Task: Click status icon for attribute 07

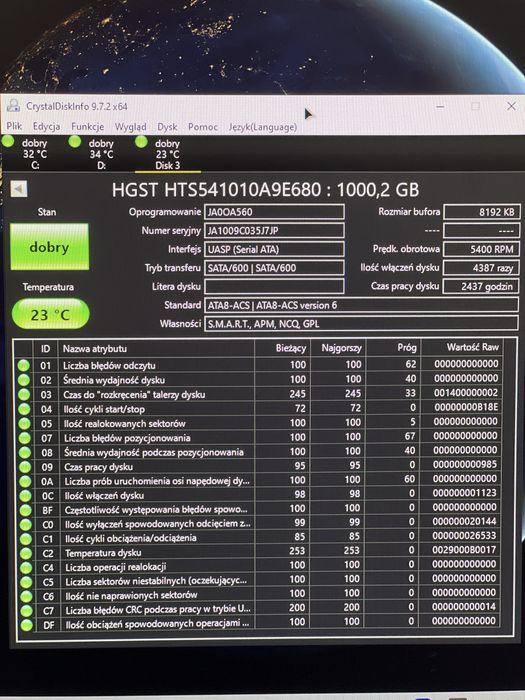Action: (25, 438)
